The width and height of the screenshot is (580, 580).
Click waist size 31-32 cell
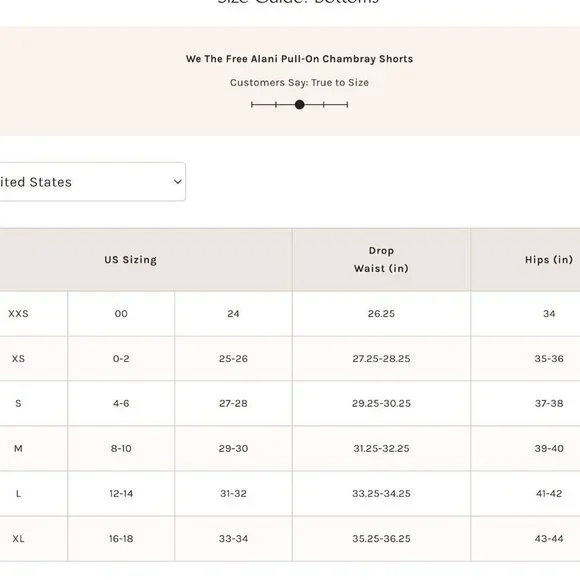[x=233, y=493]
